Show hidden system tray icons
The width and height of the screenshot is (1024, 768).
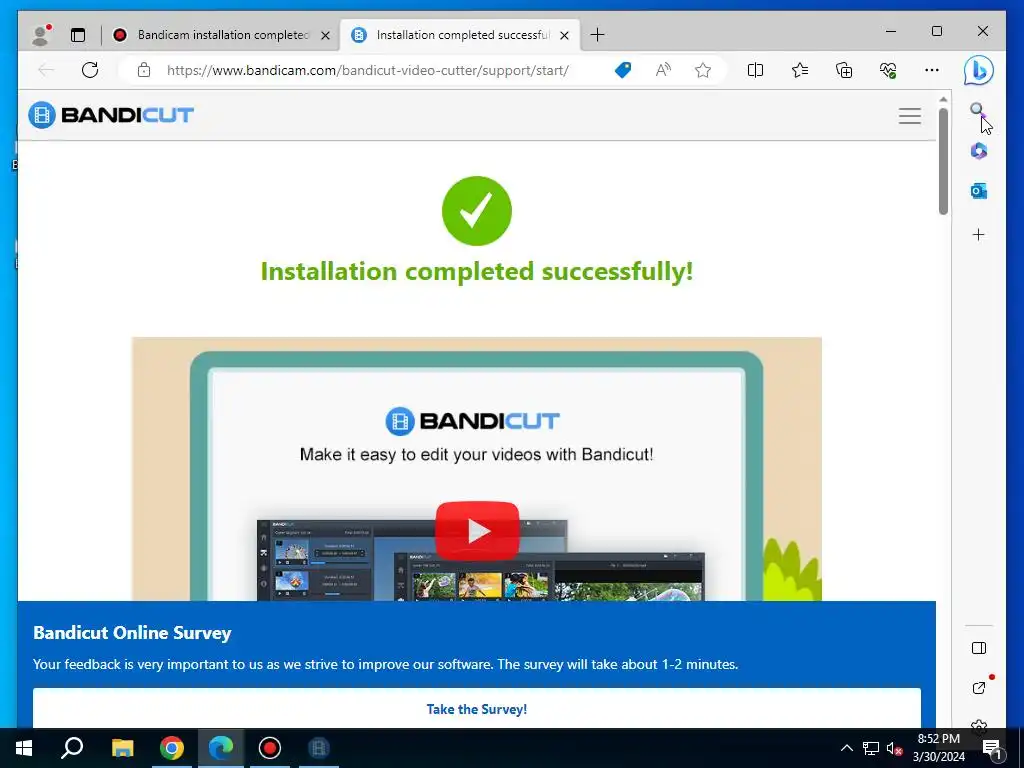pyautogui.click(x=846, y=748)
